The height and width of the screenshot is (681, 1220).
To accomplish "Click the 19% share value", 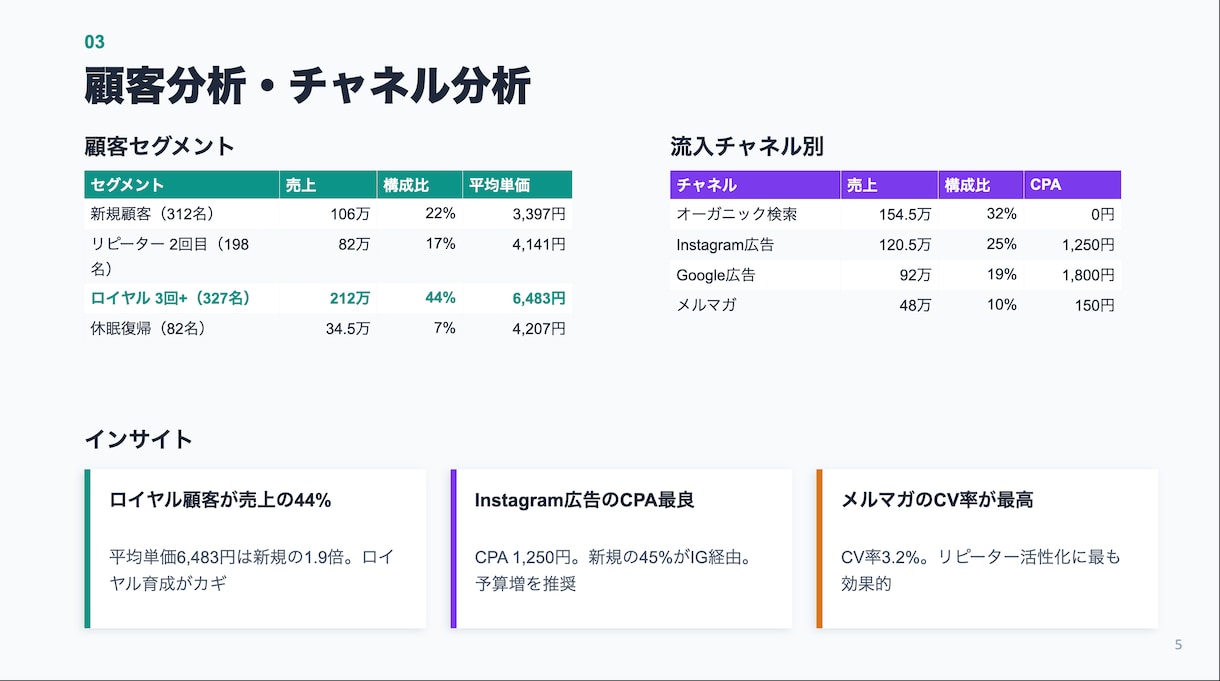I will click(1001, 275).
